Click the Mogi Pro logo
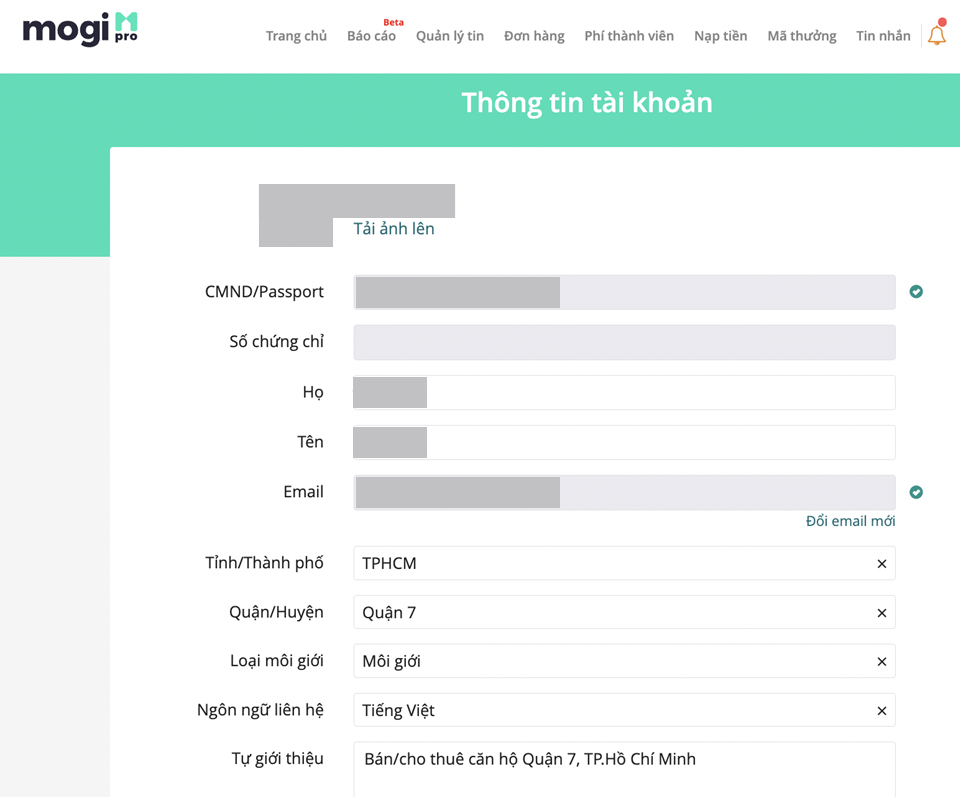Viewport: 960px width, 797px height. click(x=80, y=30)
